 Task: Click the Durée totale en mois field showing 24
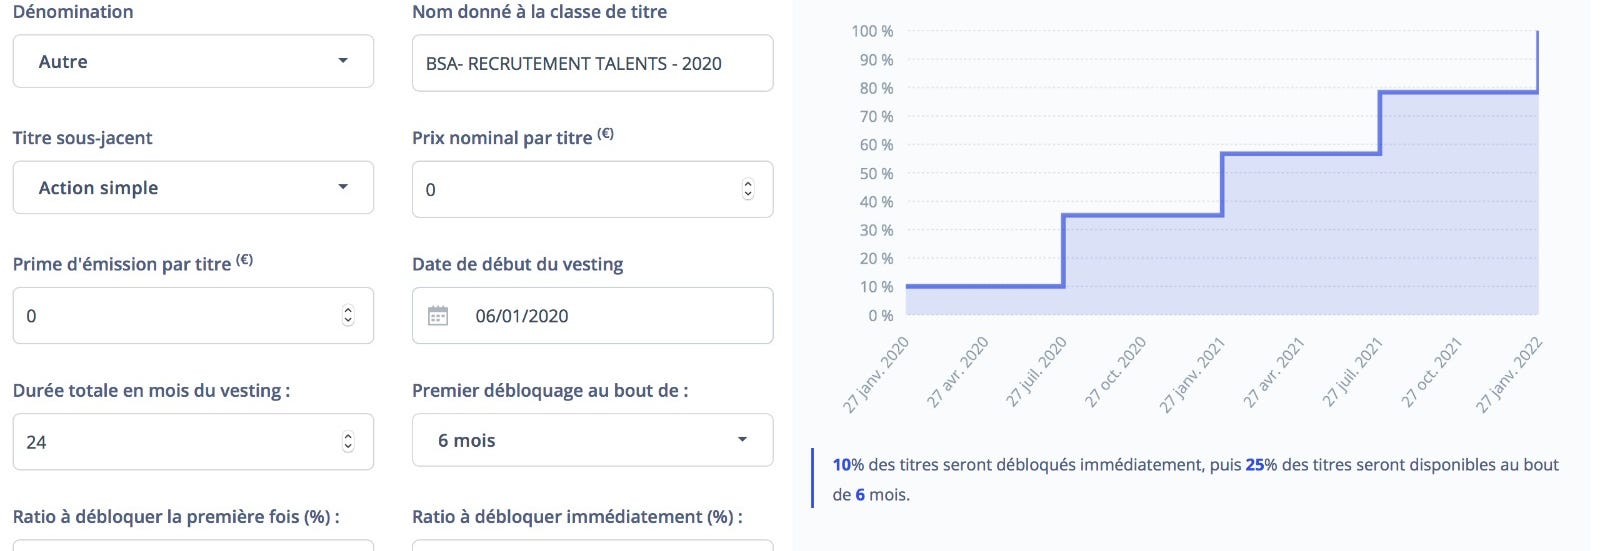[x=193, y=441]
